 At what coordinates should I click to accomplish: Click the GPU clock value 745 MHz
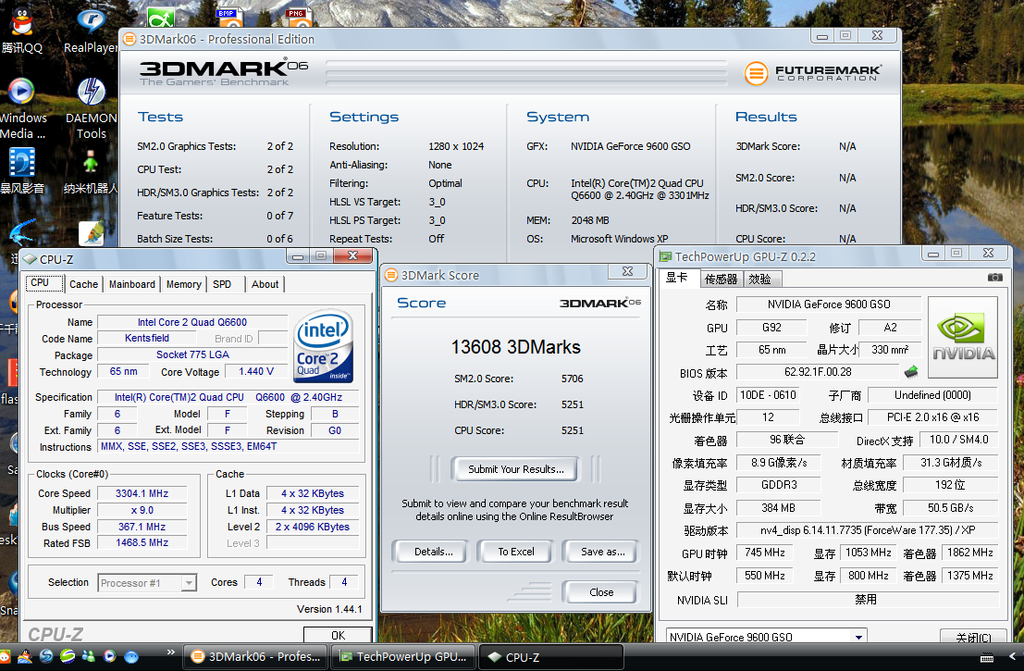point(764,553)
